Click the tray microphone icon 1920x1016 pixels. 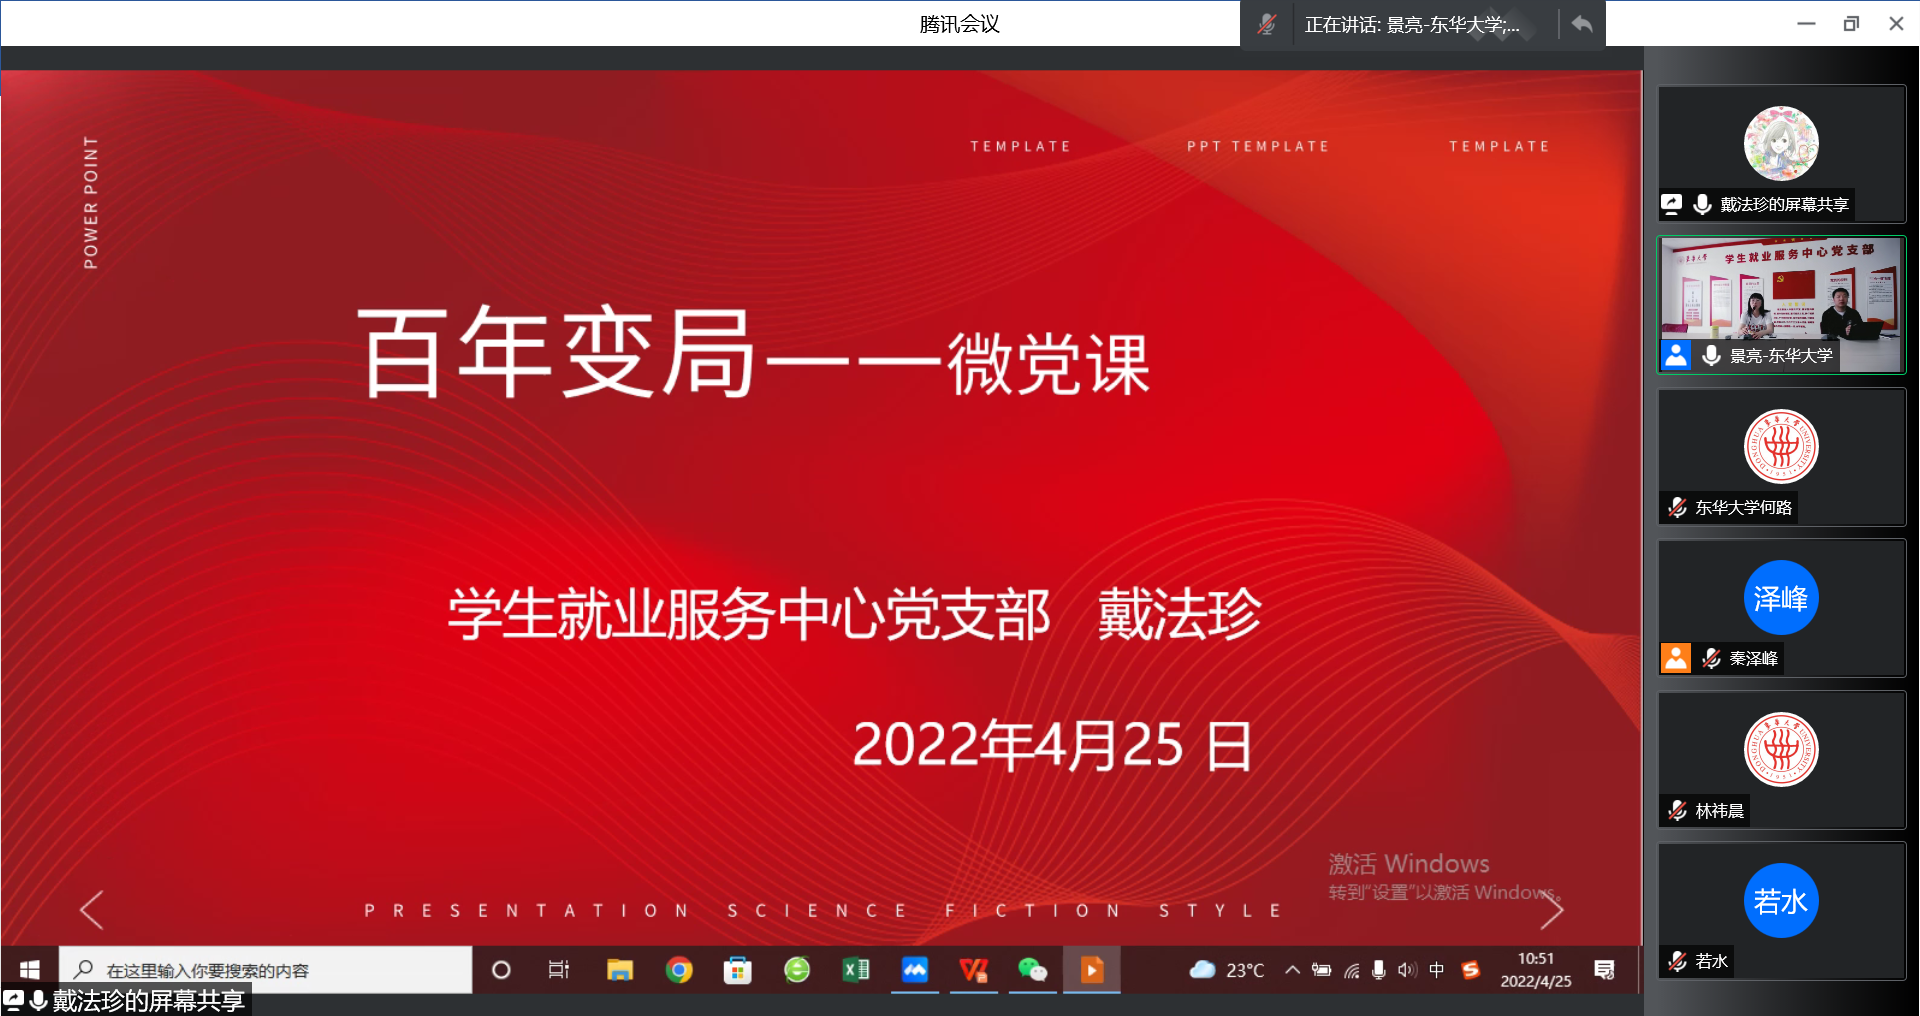[1379, 969]
